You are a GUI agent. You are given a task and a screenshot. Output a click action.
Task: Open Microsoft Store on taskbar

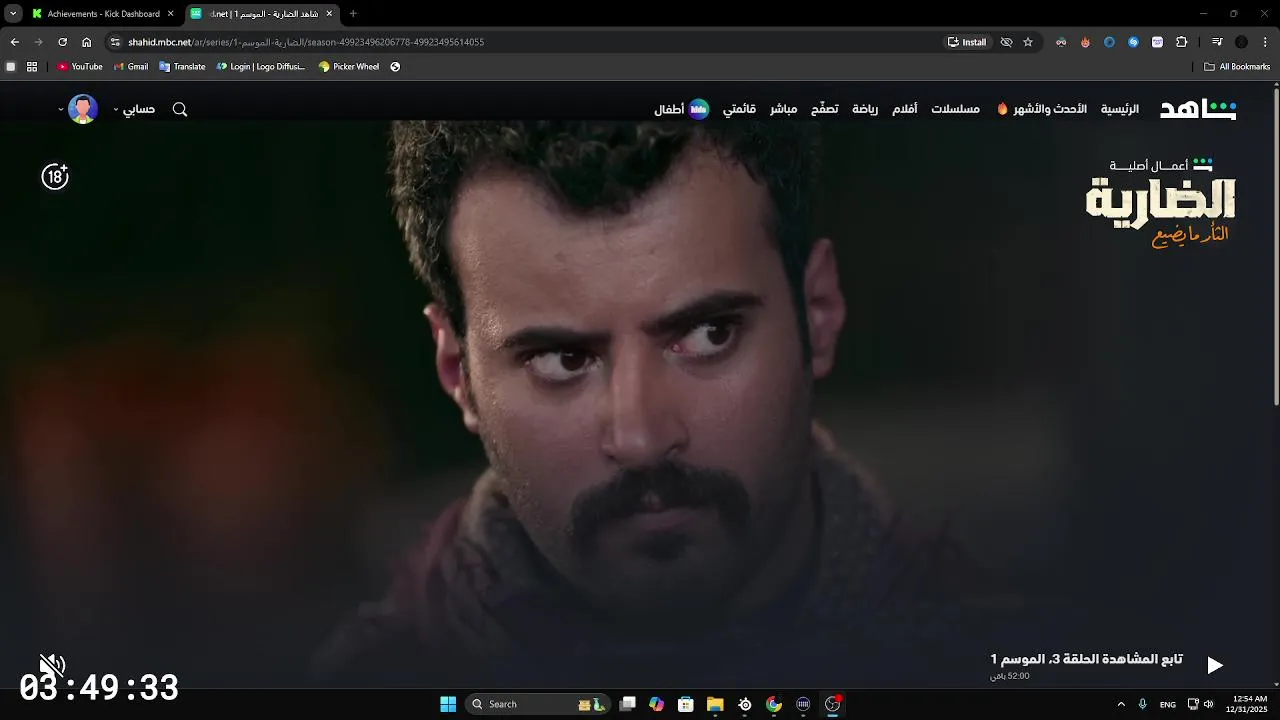click(686, 704)
